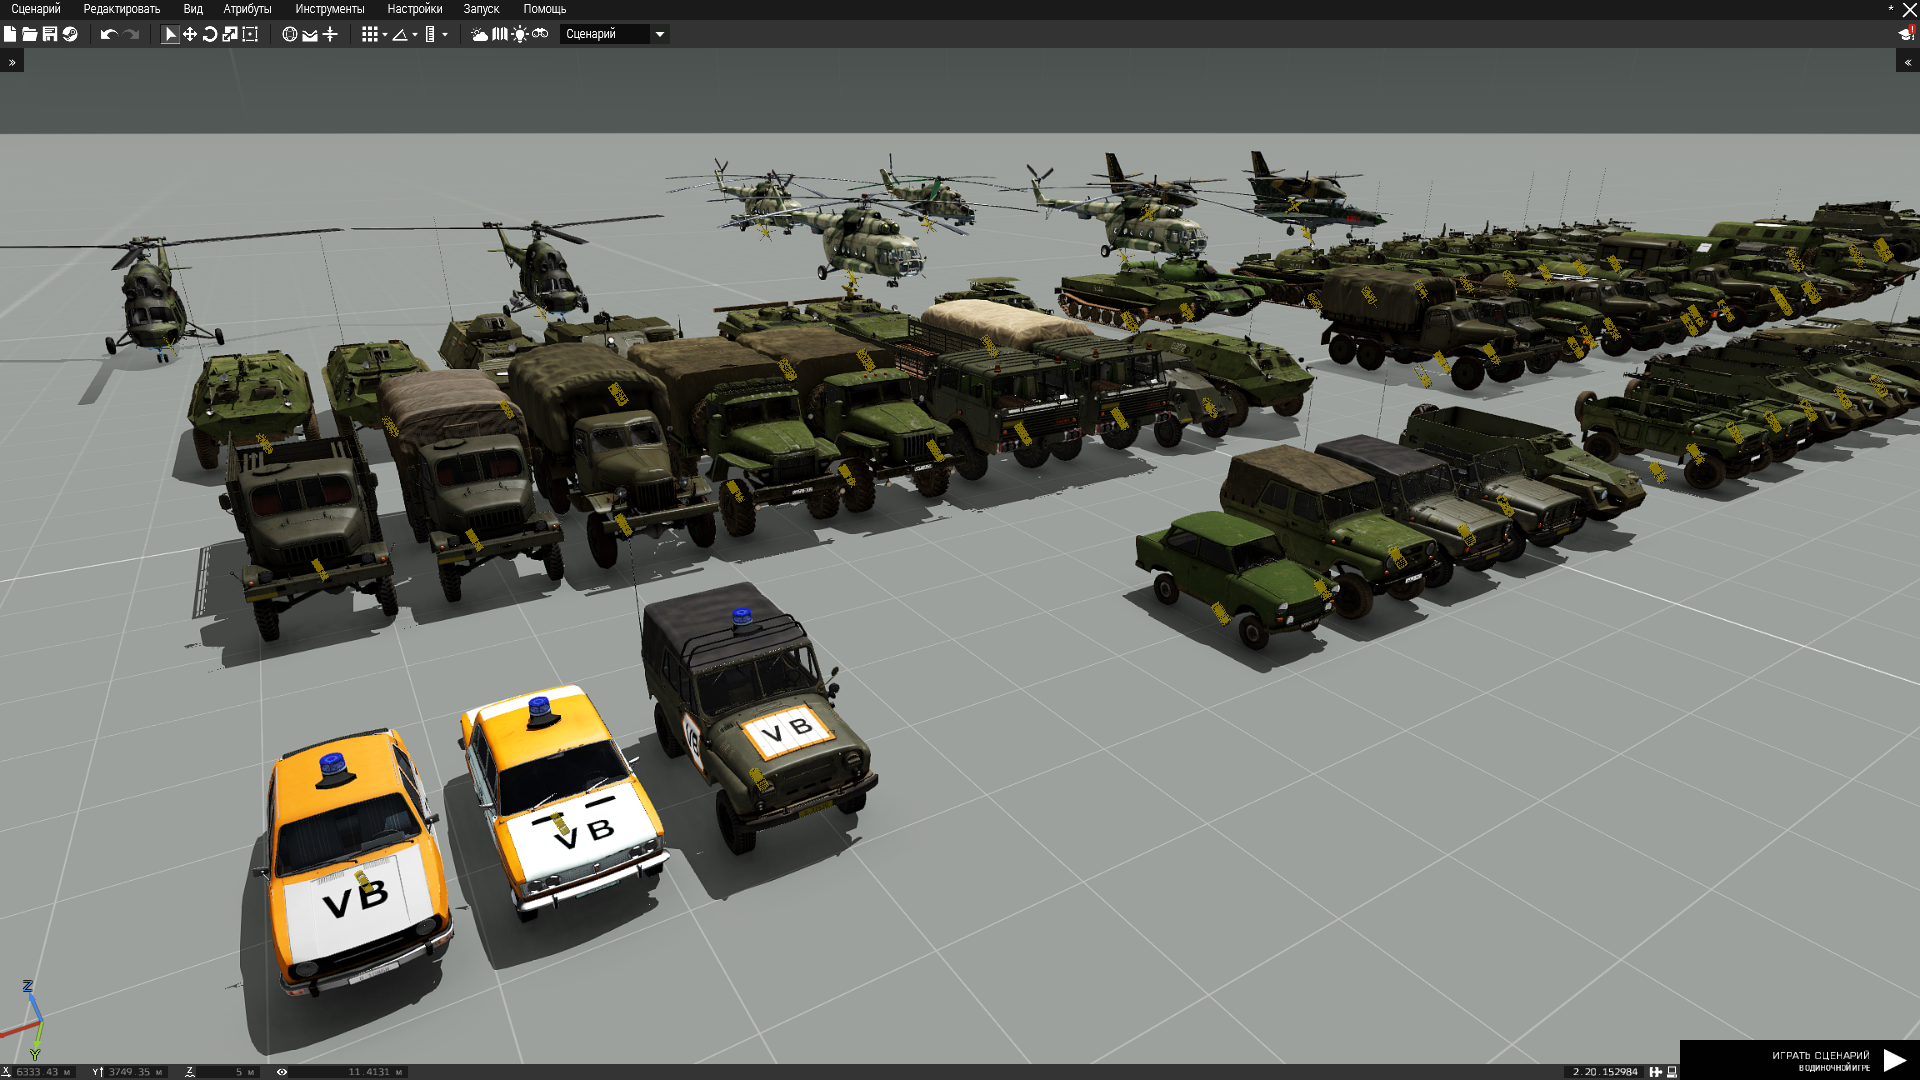This screenshot has height=1080, width=1920.
Task: Click the version number 2.20.152984
Action: (x=1605, y=1072)
